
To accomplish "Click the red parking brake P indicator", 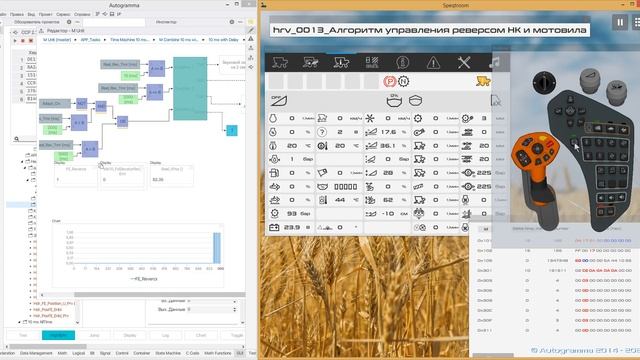I will tap(389, 82).
